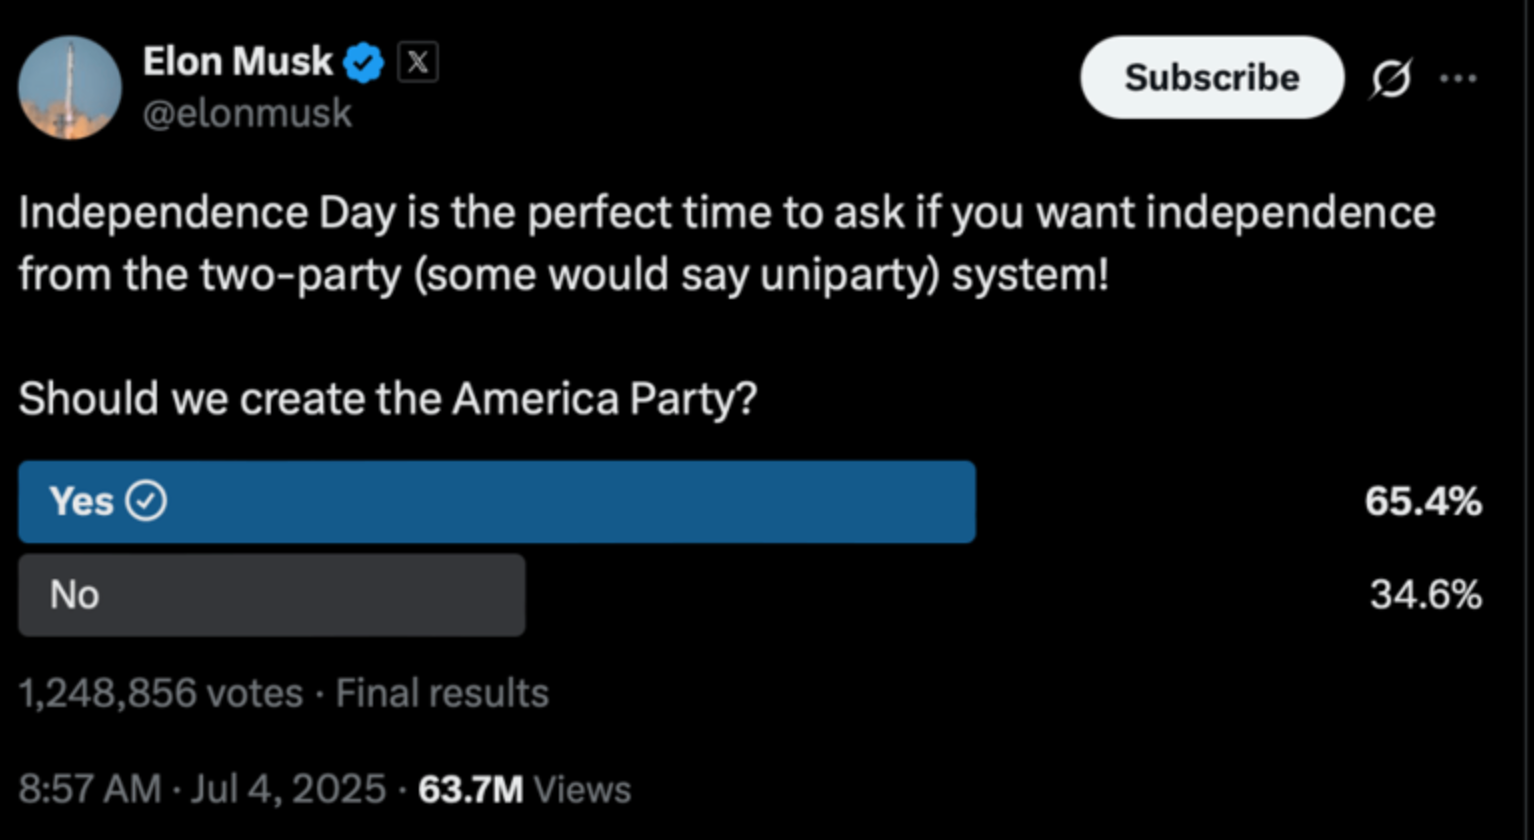Click the Subscribe button

[1211, 78]
